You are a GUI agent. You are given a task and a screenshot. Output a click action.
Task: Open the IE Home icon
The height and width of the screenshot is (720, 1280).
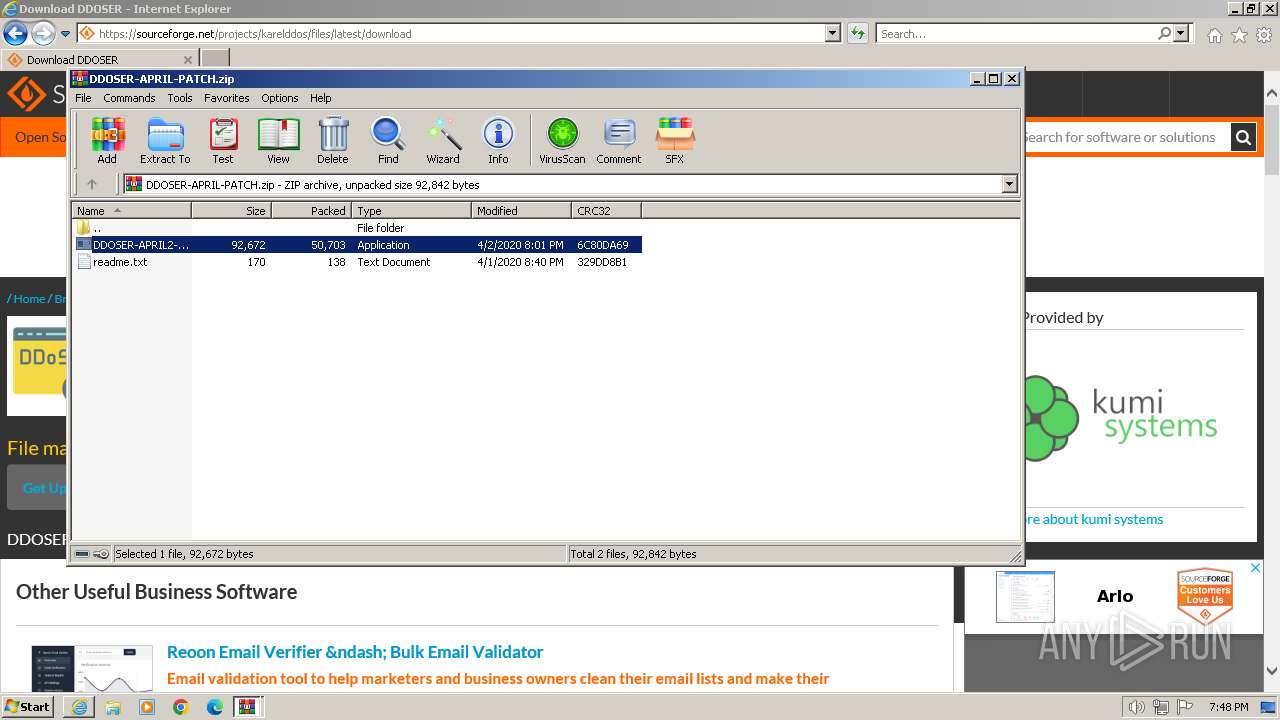(x=1214, y=35)
